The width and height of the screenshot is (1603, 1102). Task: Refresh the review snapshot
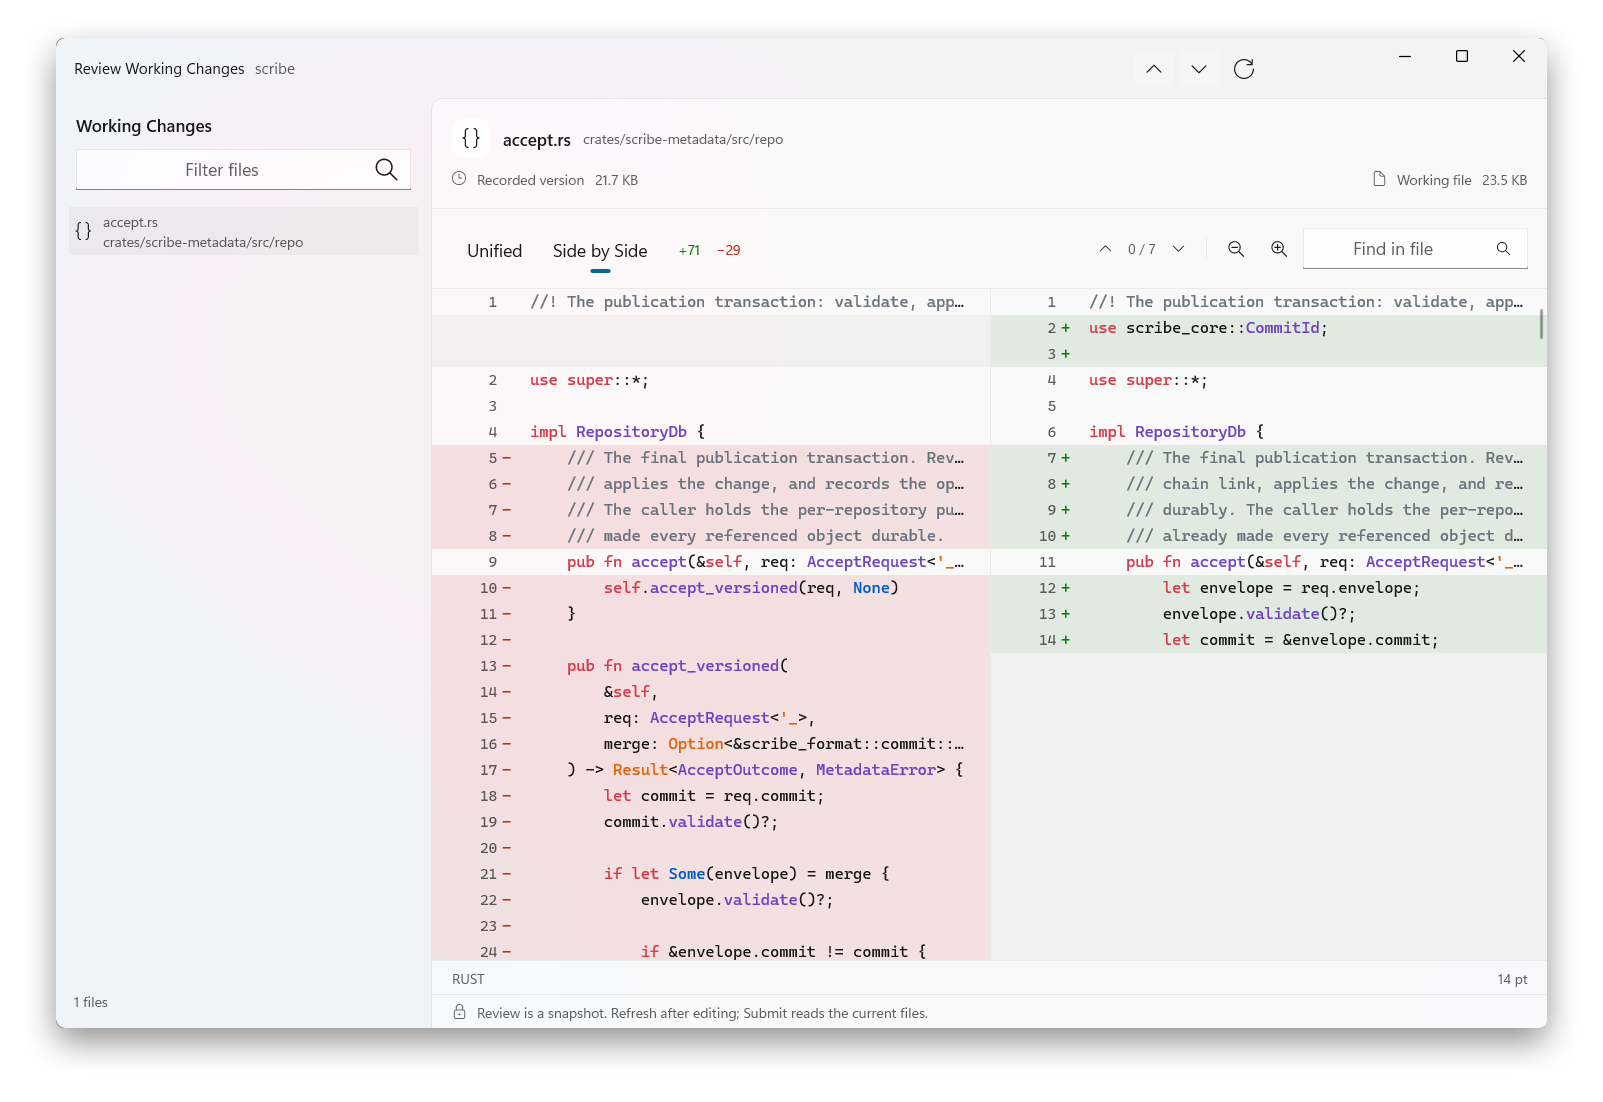[x=1243, y=69]
